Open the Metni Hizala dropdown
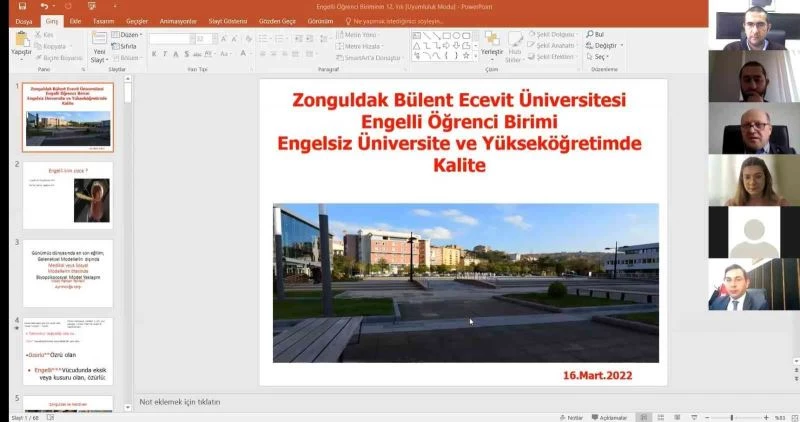 (x=360, y=46)
